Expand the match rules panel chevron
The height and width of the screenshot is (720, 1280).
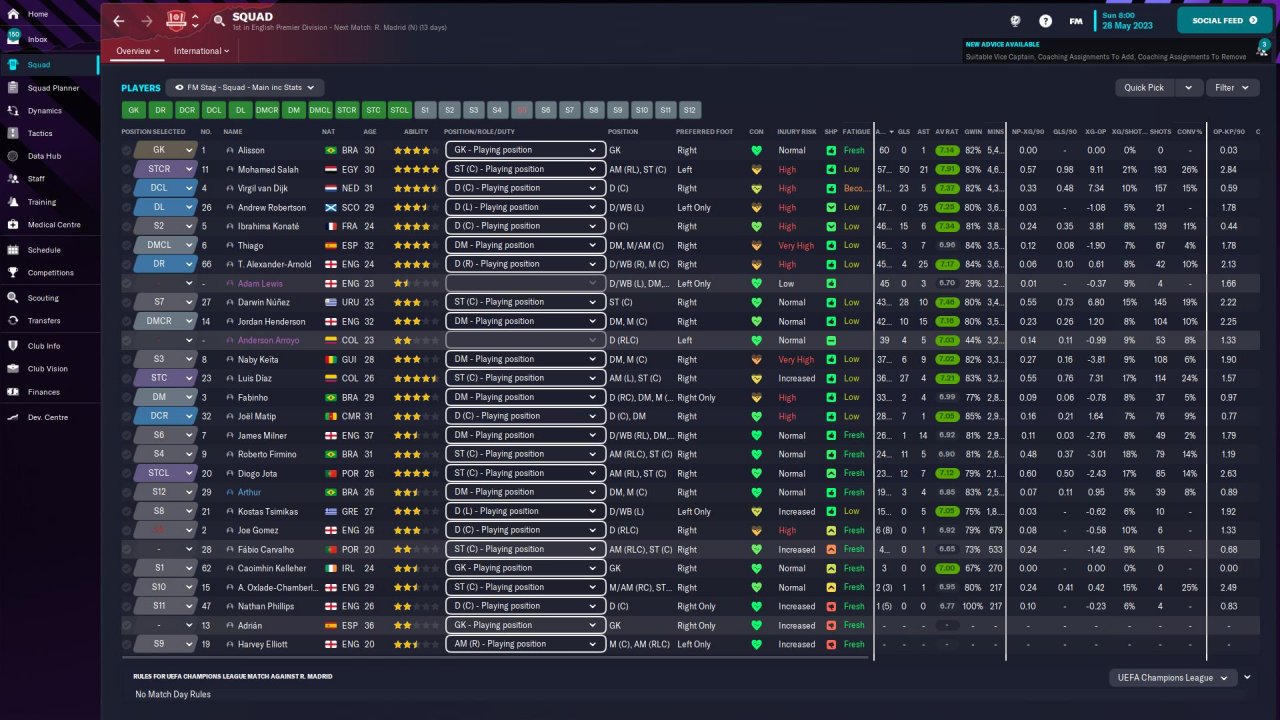pos(1247,678)
